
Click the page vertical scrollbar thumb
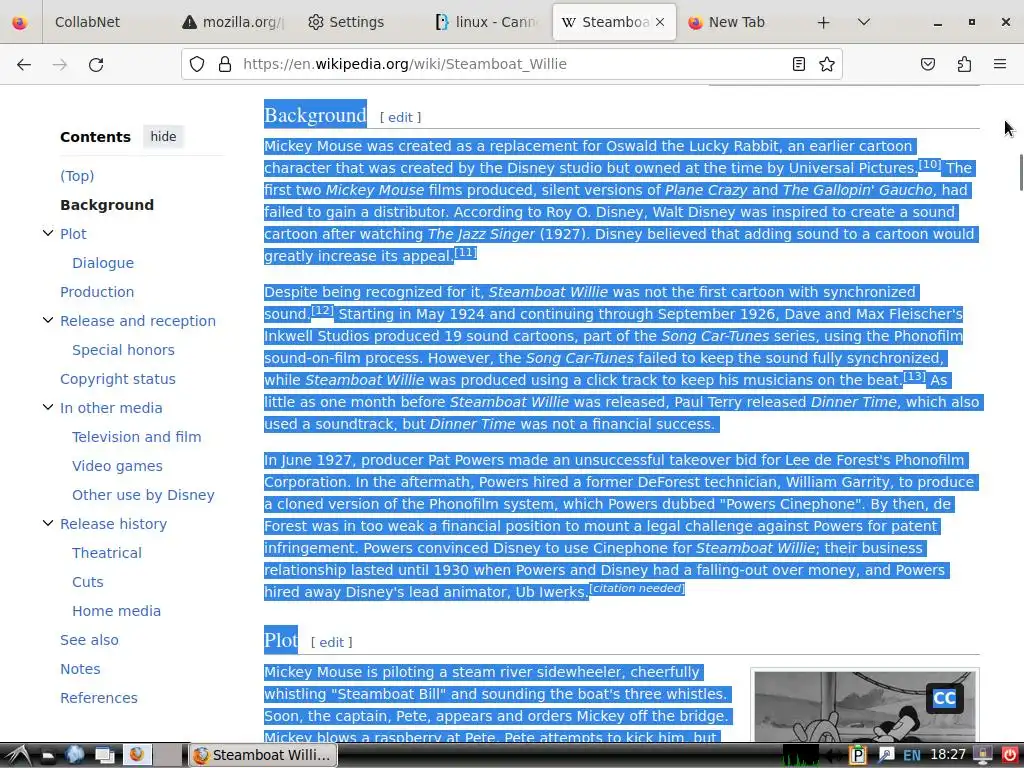[x=1019, y=172]
